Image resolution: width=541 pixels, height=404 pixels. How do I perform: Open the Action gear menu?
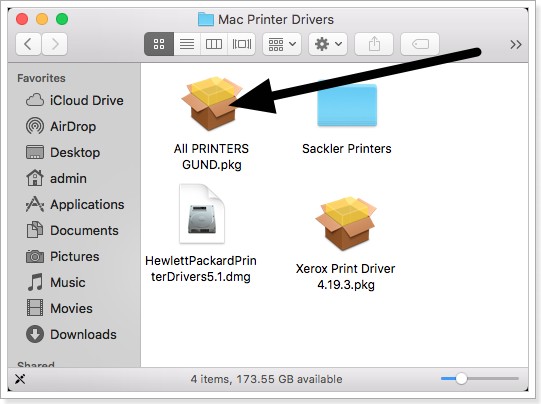coord(328,44)
